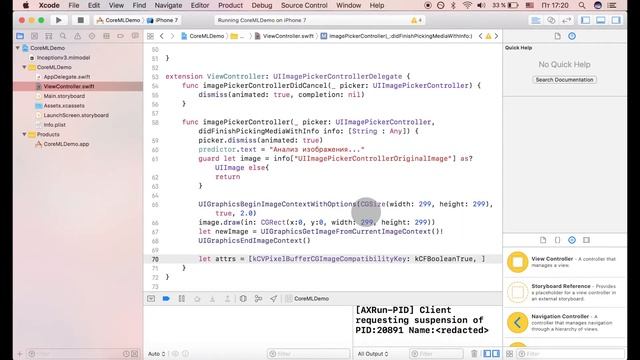Open the Editor menu
Viewport: 640px width, 360px height.
coord(200,5)
